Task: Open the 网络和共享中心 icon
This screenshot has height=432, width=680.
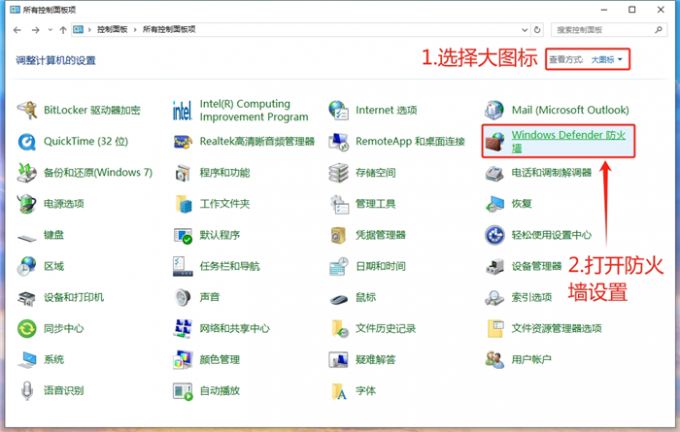Action: [x=182, y=329]
